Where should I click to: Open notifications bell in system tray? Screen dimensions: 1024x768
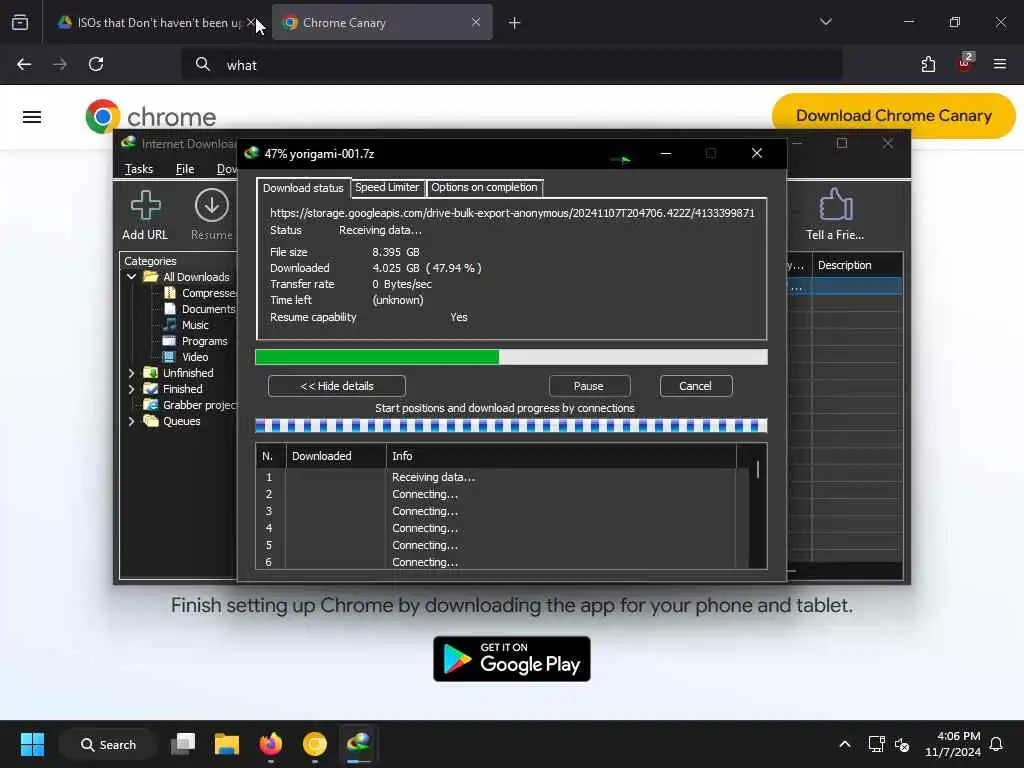click(996, 744)
